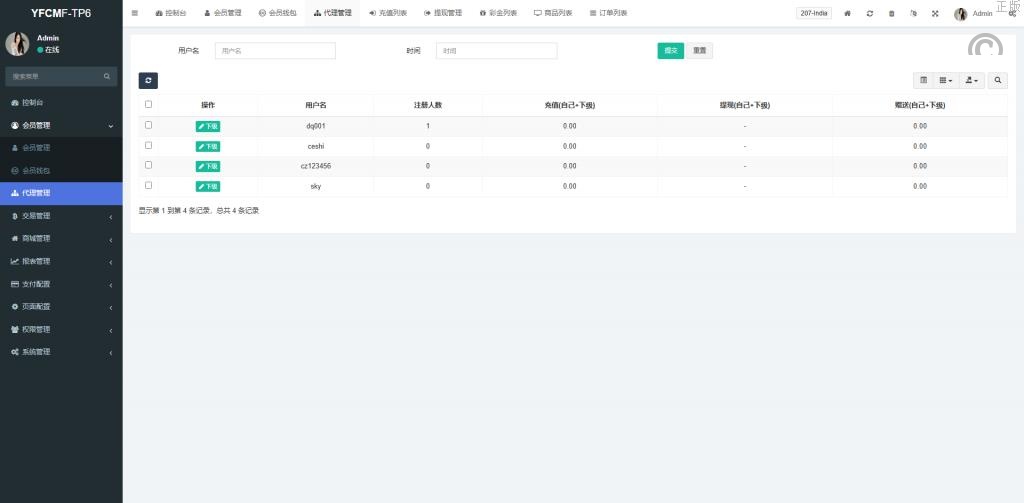1024x503 pixels.
Task: Expand the 交易管理 sidebar menu
Action: 61,216
